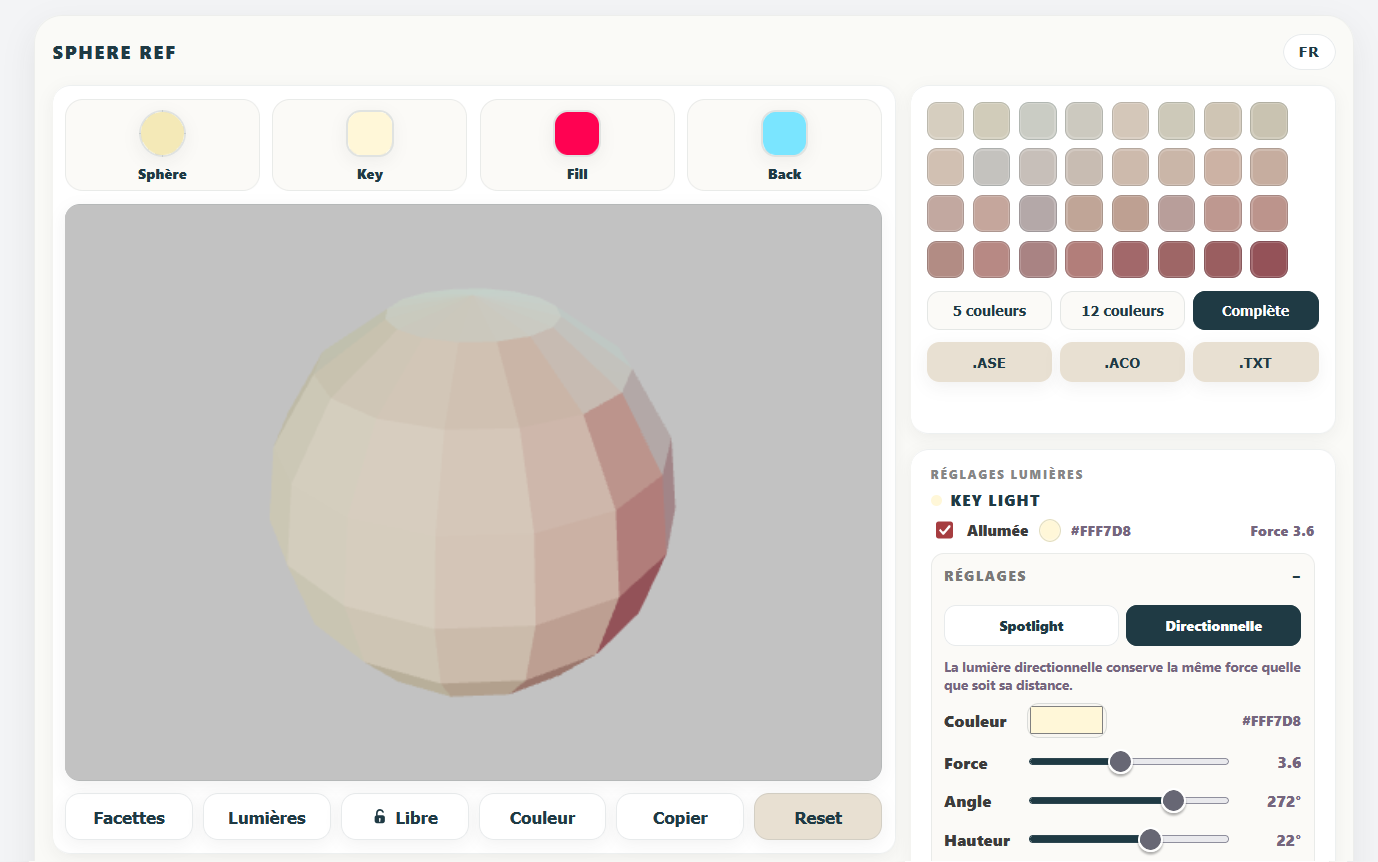The height and width of the screenshot is (862, 1378).
Task: Click the directional light description text
Action: pyautogui.click(x=1122, y=676)
